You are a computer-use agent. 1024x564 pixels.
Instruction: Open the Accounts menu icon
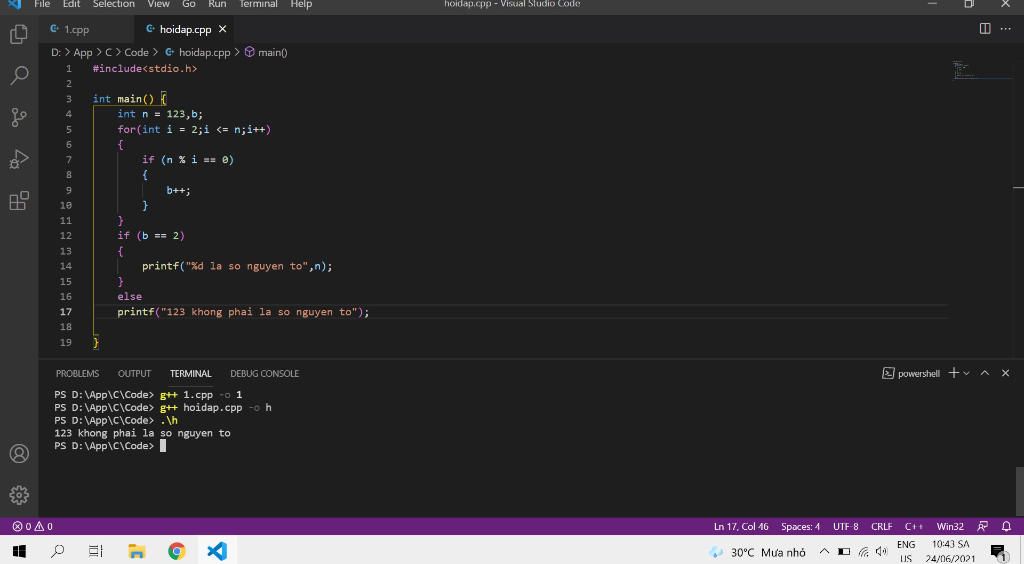[19, 453]
